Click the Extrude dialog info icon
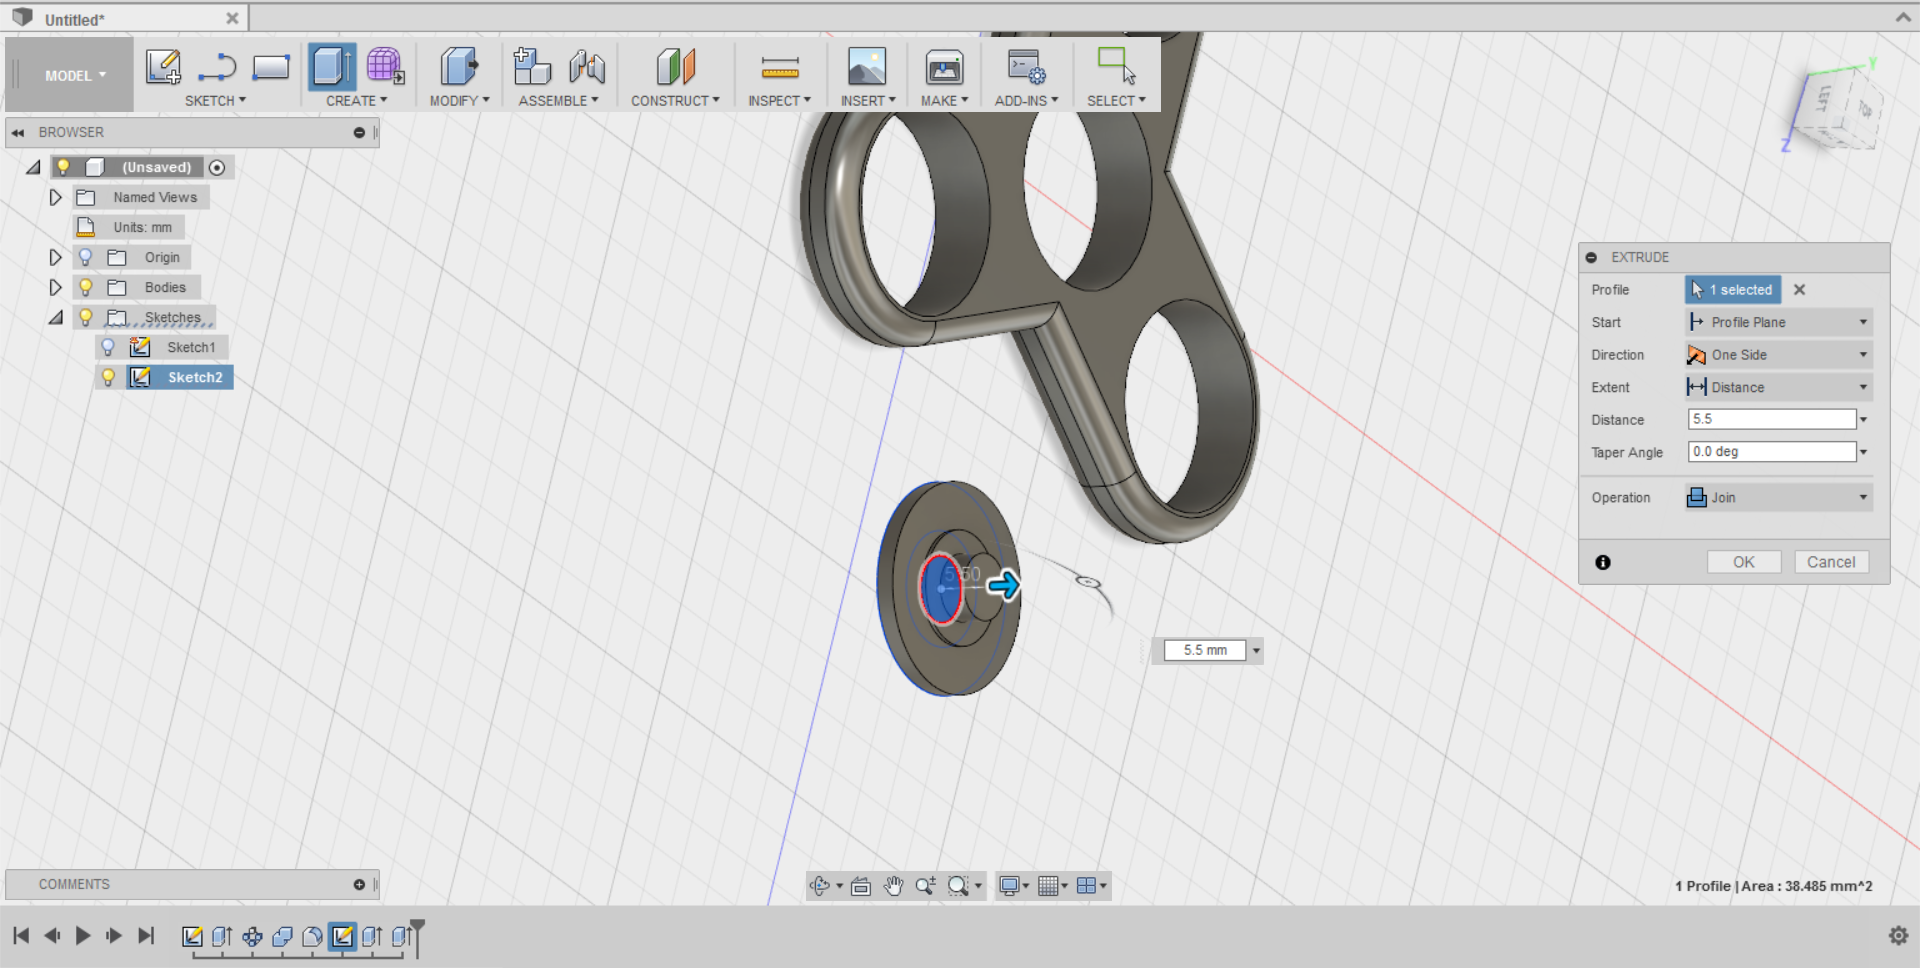 point(1603,562)
